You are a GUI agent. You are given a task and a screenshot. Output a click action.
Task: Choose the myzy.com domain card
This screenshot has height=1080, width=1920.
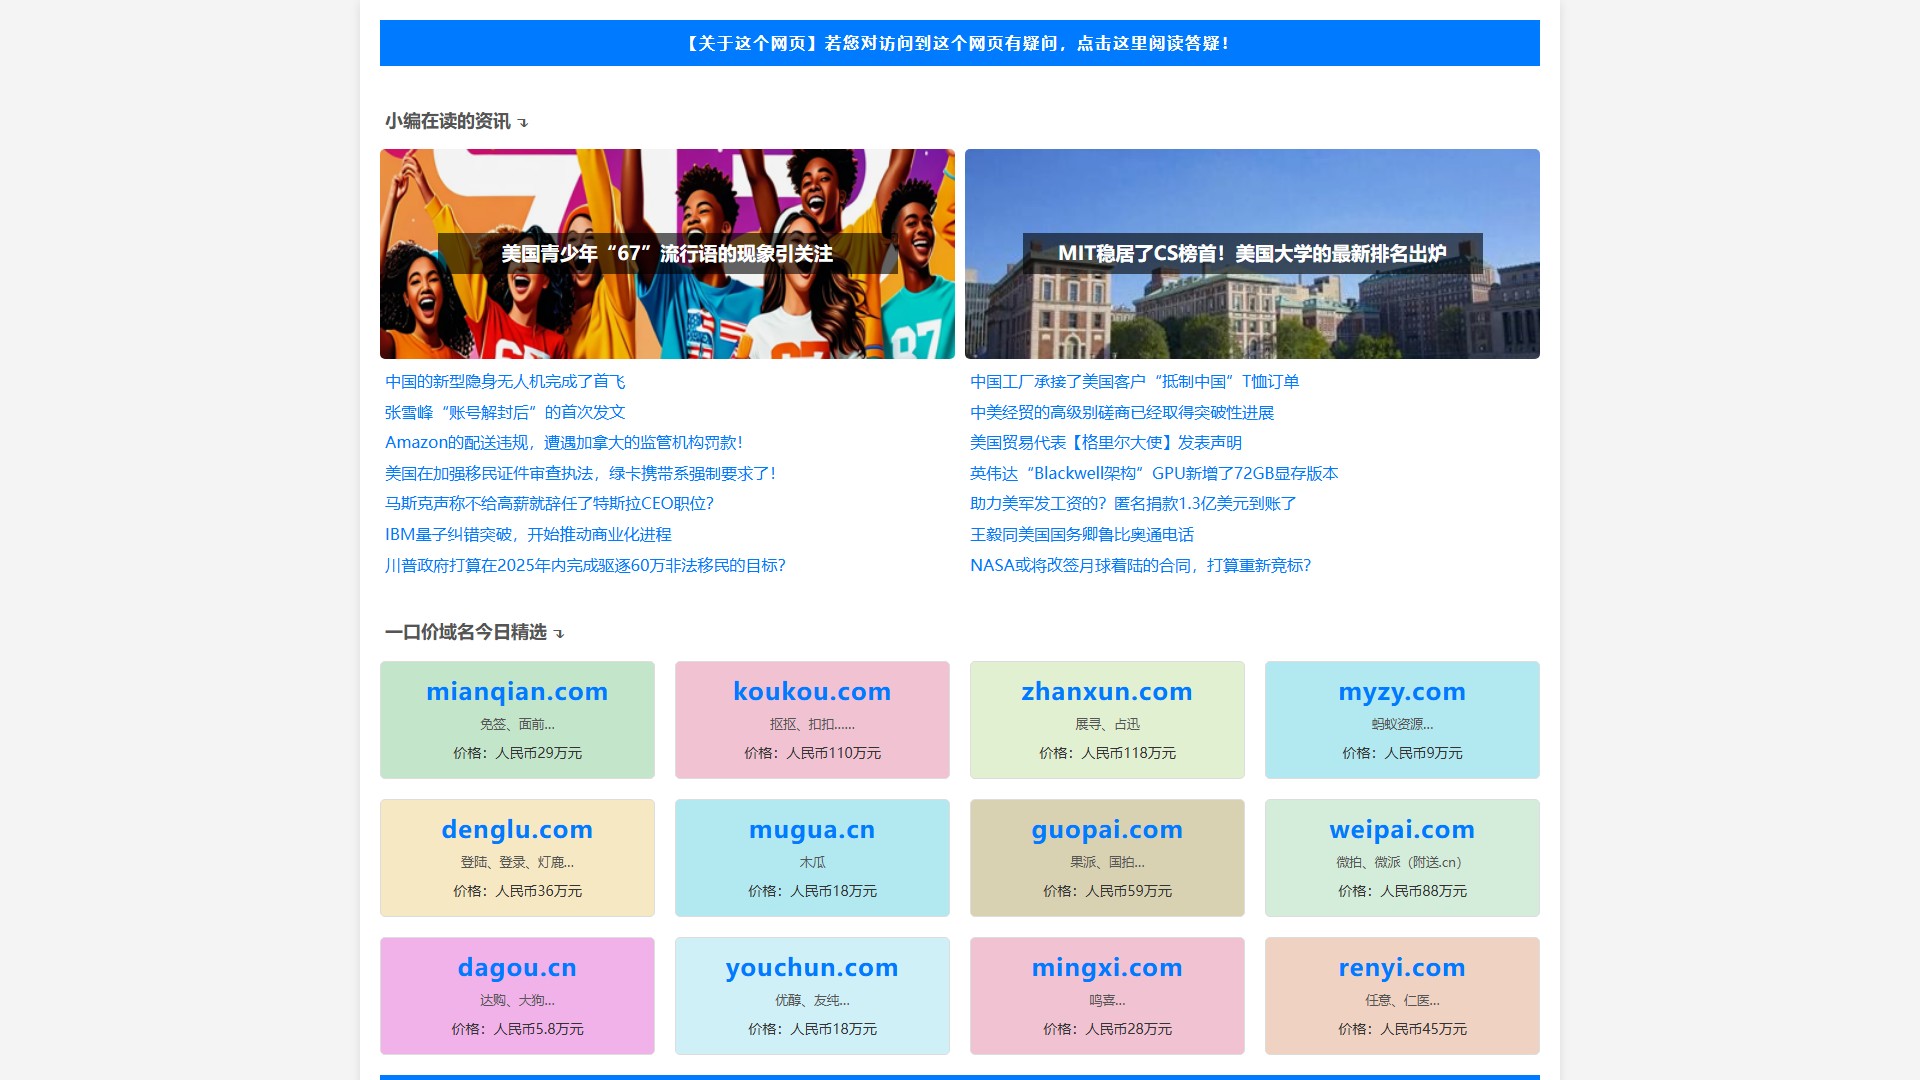pos(1402,719)
